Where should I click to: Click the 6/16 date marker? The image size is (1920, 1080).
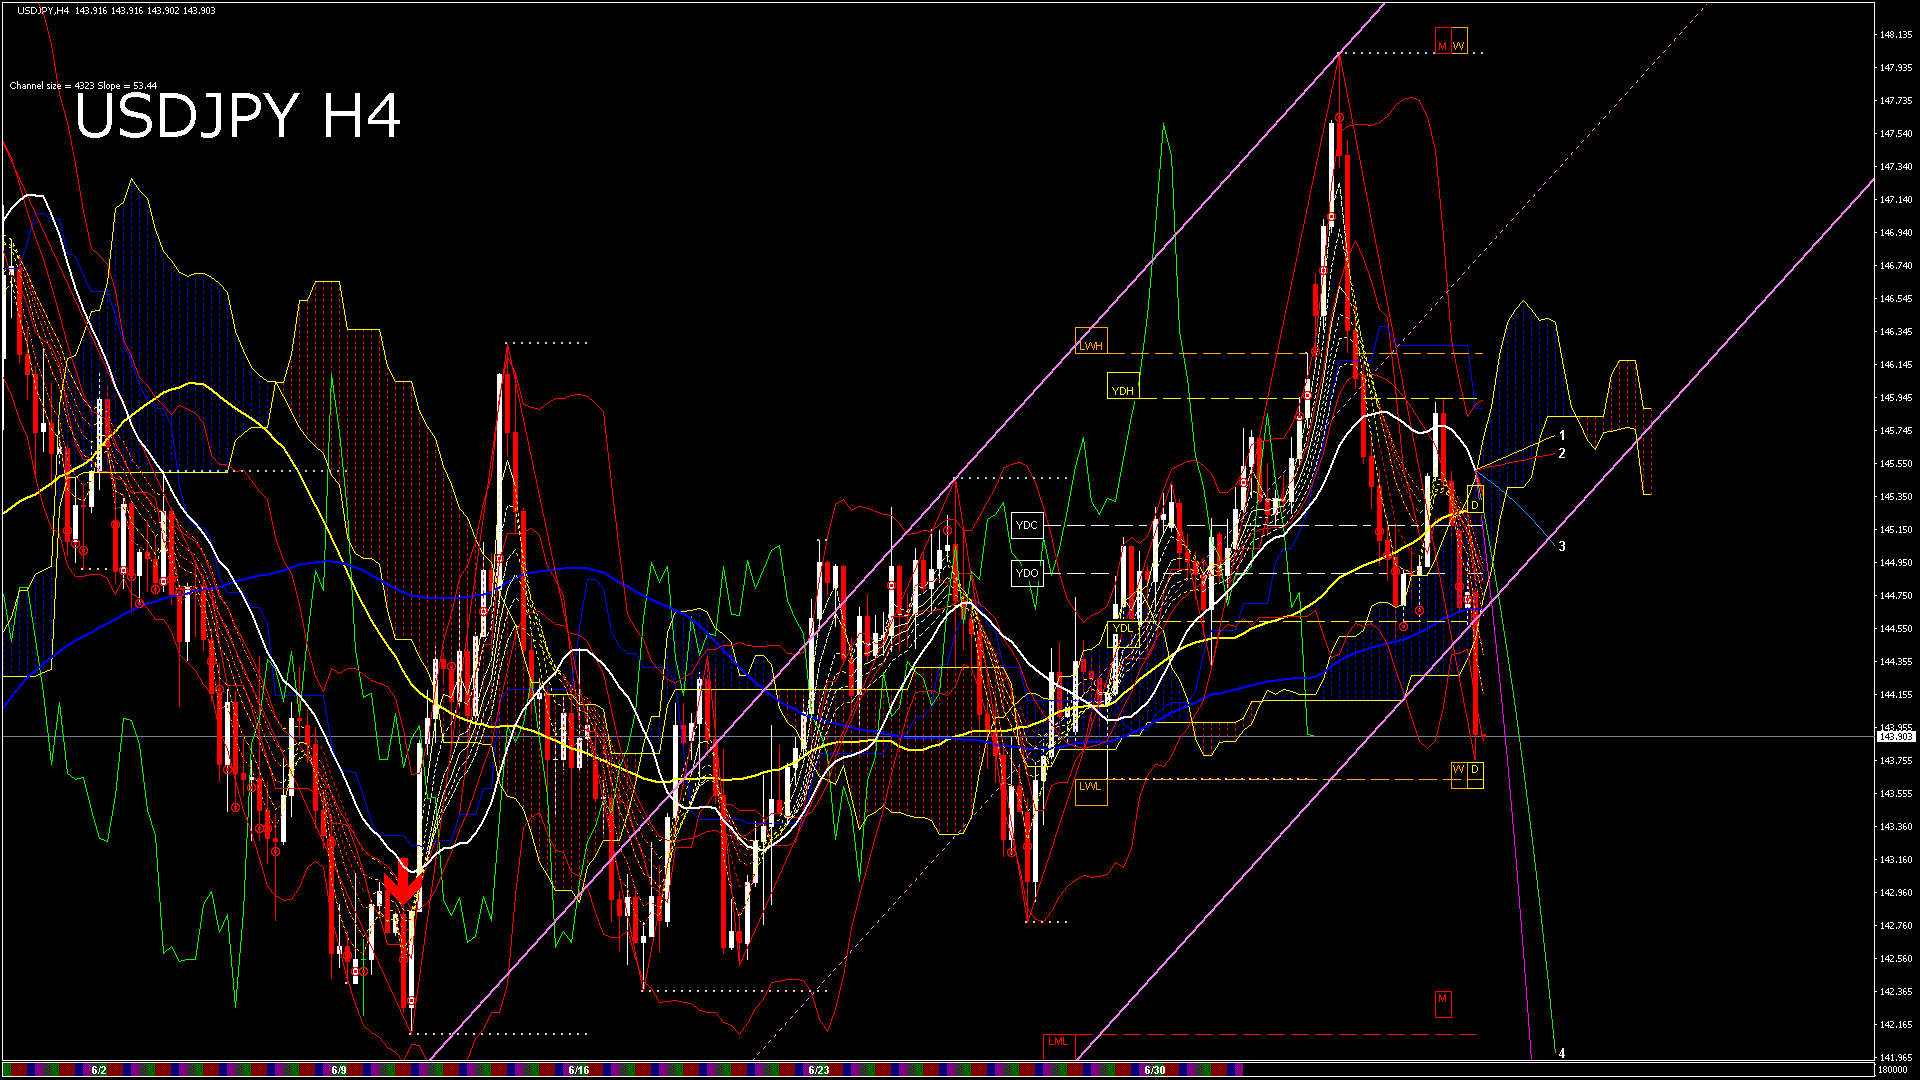pos(579,1070)
